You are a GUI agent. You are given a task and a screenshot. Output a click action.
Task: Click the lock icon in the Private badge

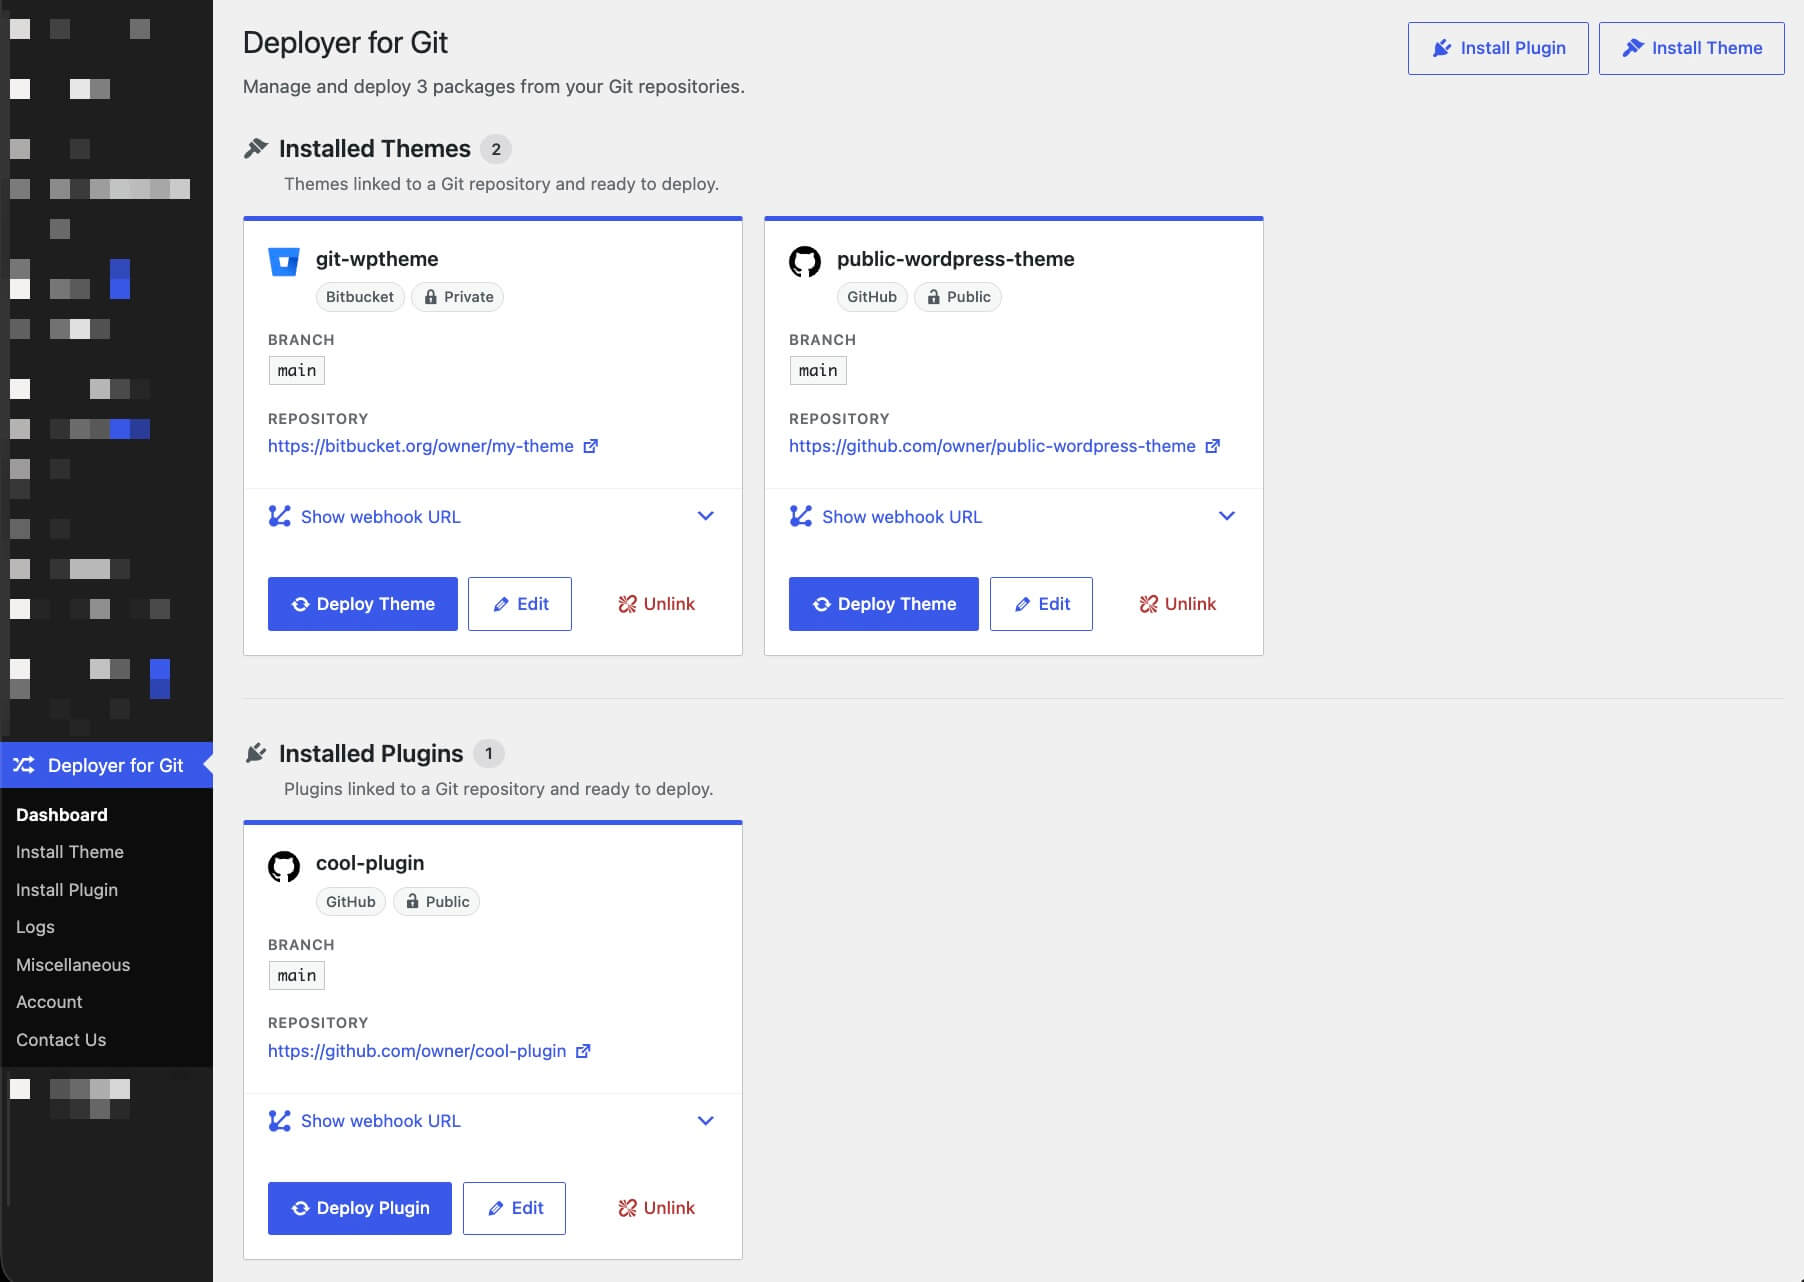pos(431,297)
